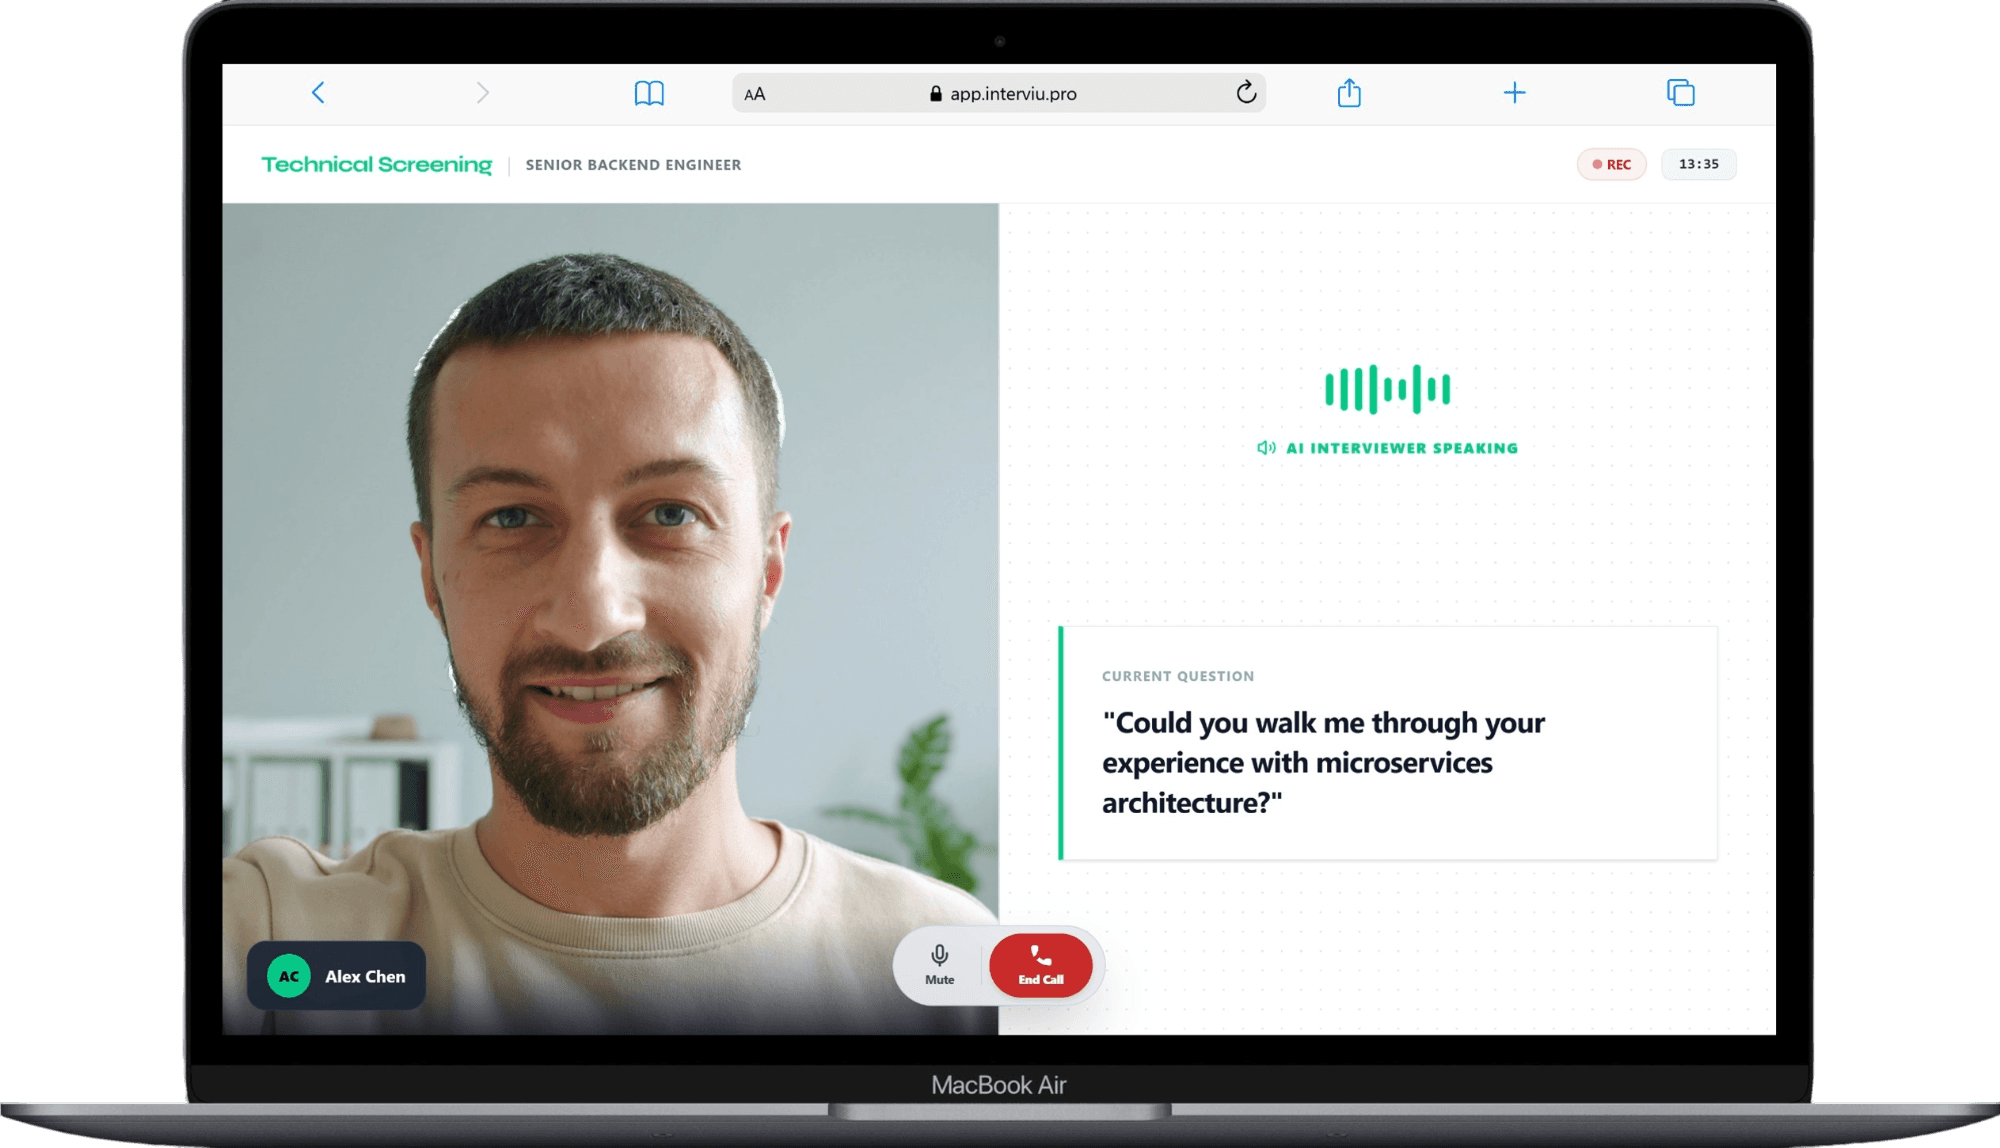Click the speaker icon beside AI Interviewer
The image size is (2000, 1148).
[x=1266, y=448]
